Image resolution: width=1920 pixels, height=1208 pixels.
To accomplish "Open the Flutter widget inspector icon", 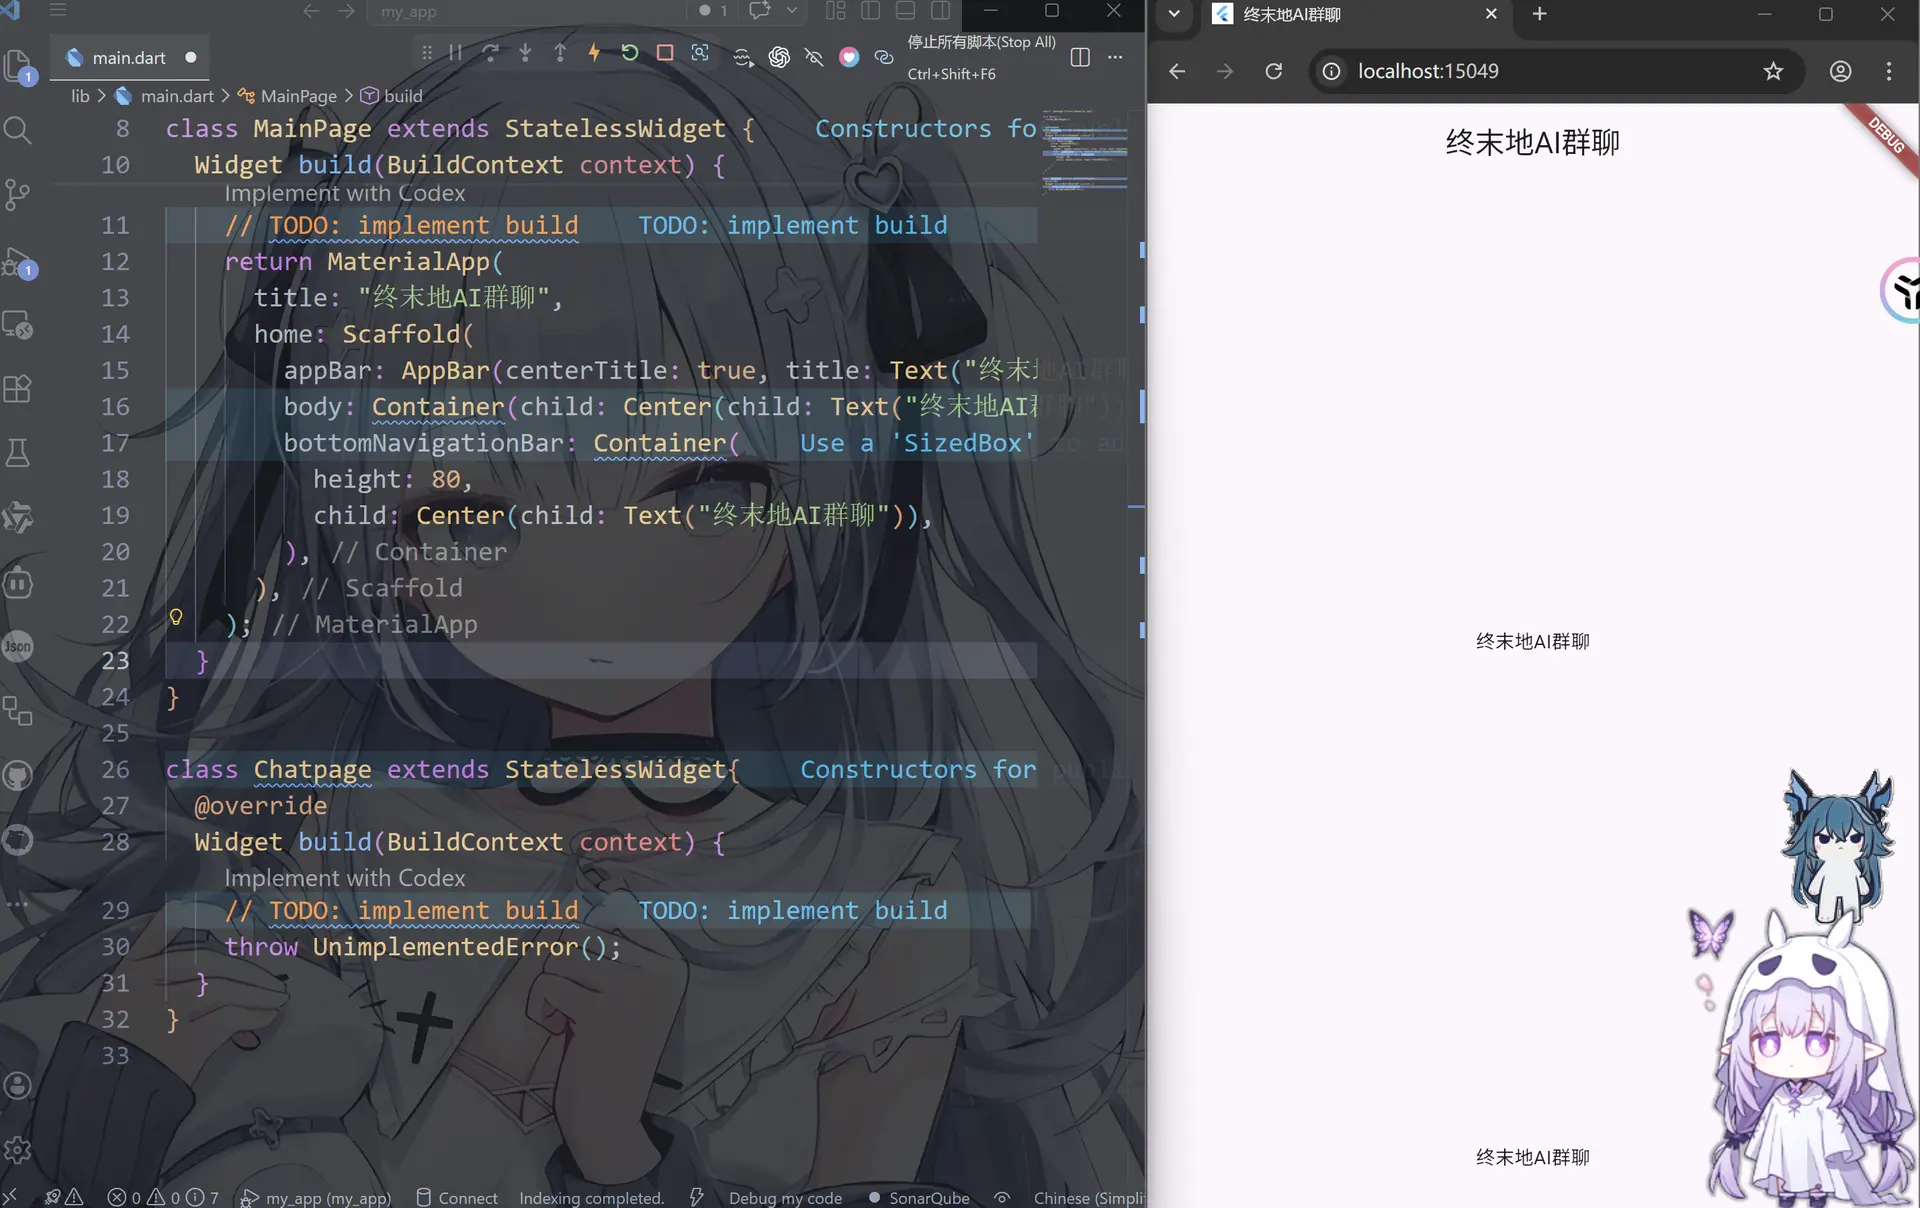I will [700, 53].
